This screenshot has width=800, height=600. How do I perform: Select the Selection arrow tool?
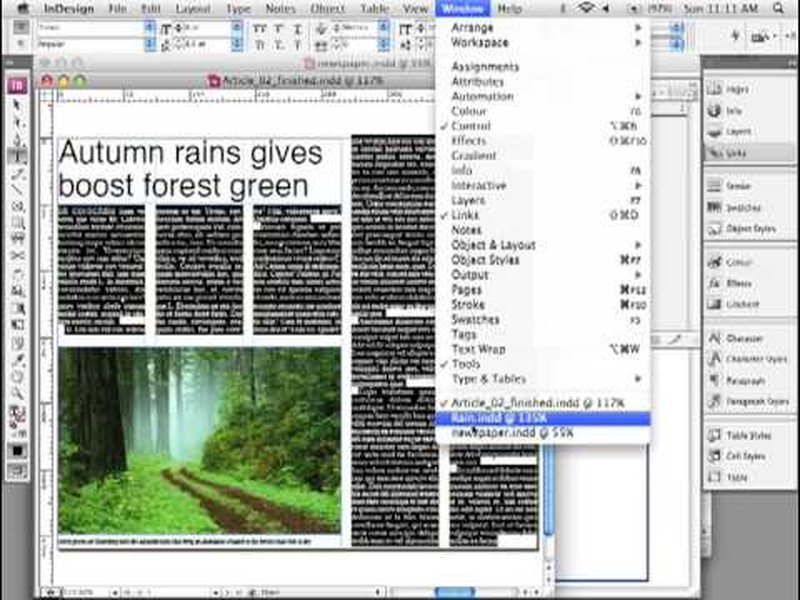17,105
